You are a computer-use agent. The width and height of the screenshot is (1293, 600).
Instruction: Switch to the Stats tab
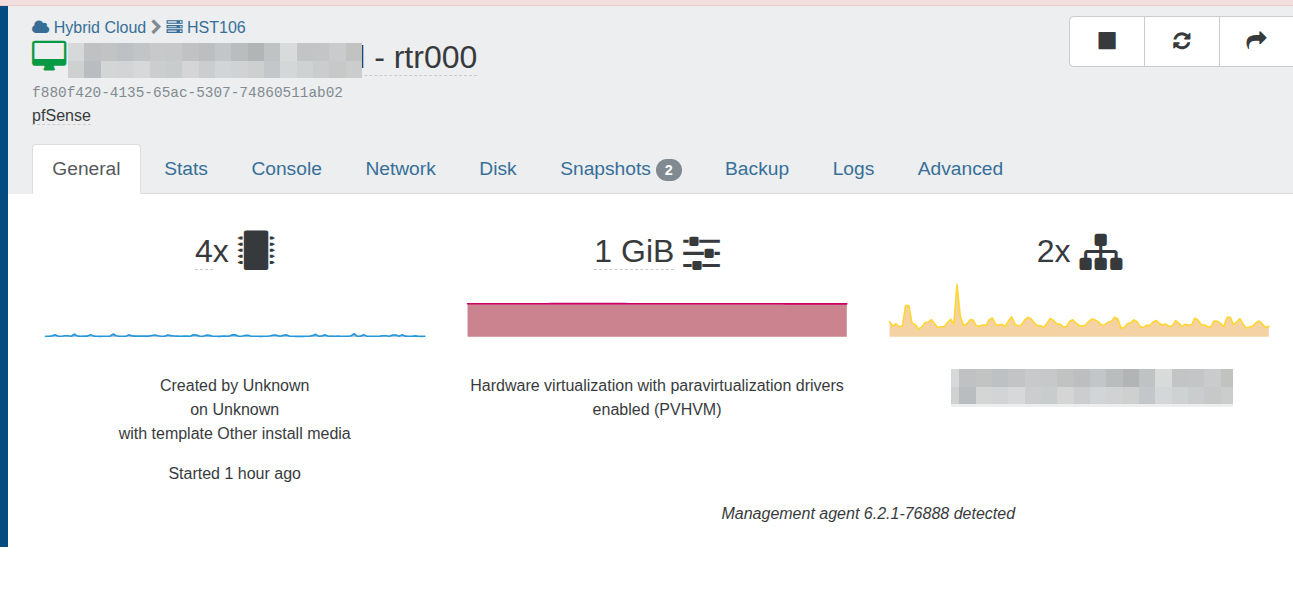pos(186,169)
